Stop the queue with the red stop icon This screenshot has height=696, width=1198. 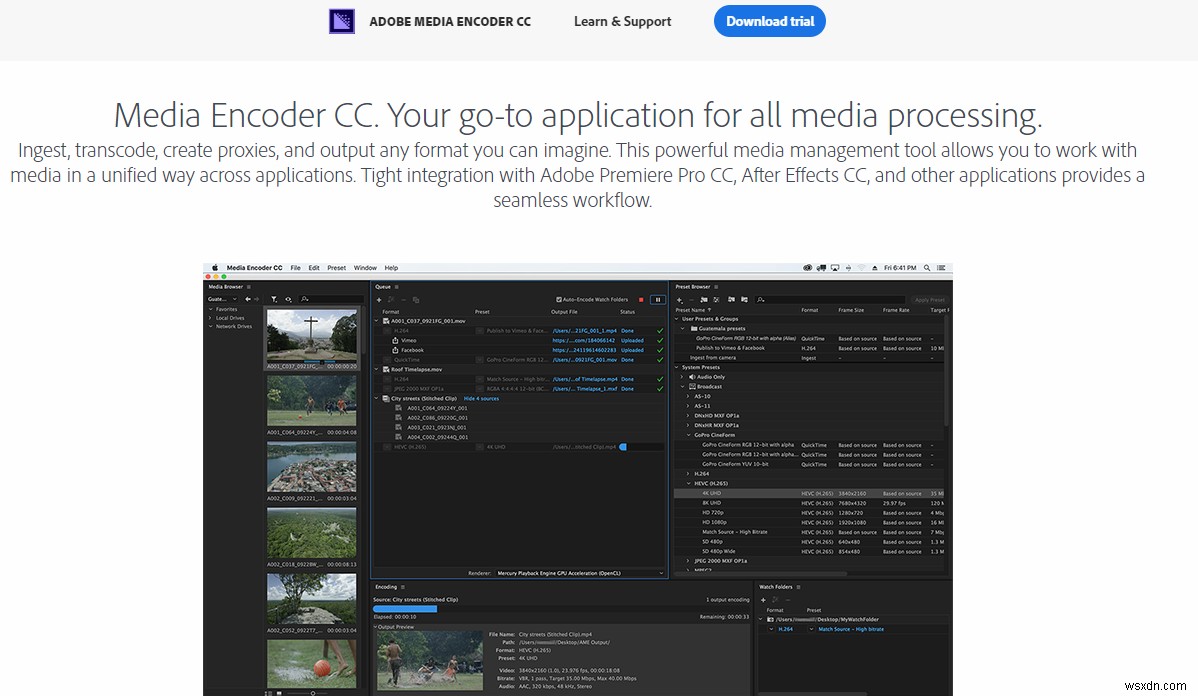[641, 300]
